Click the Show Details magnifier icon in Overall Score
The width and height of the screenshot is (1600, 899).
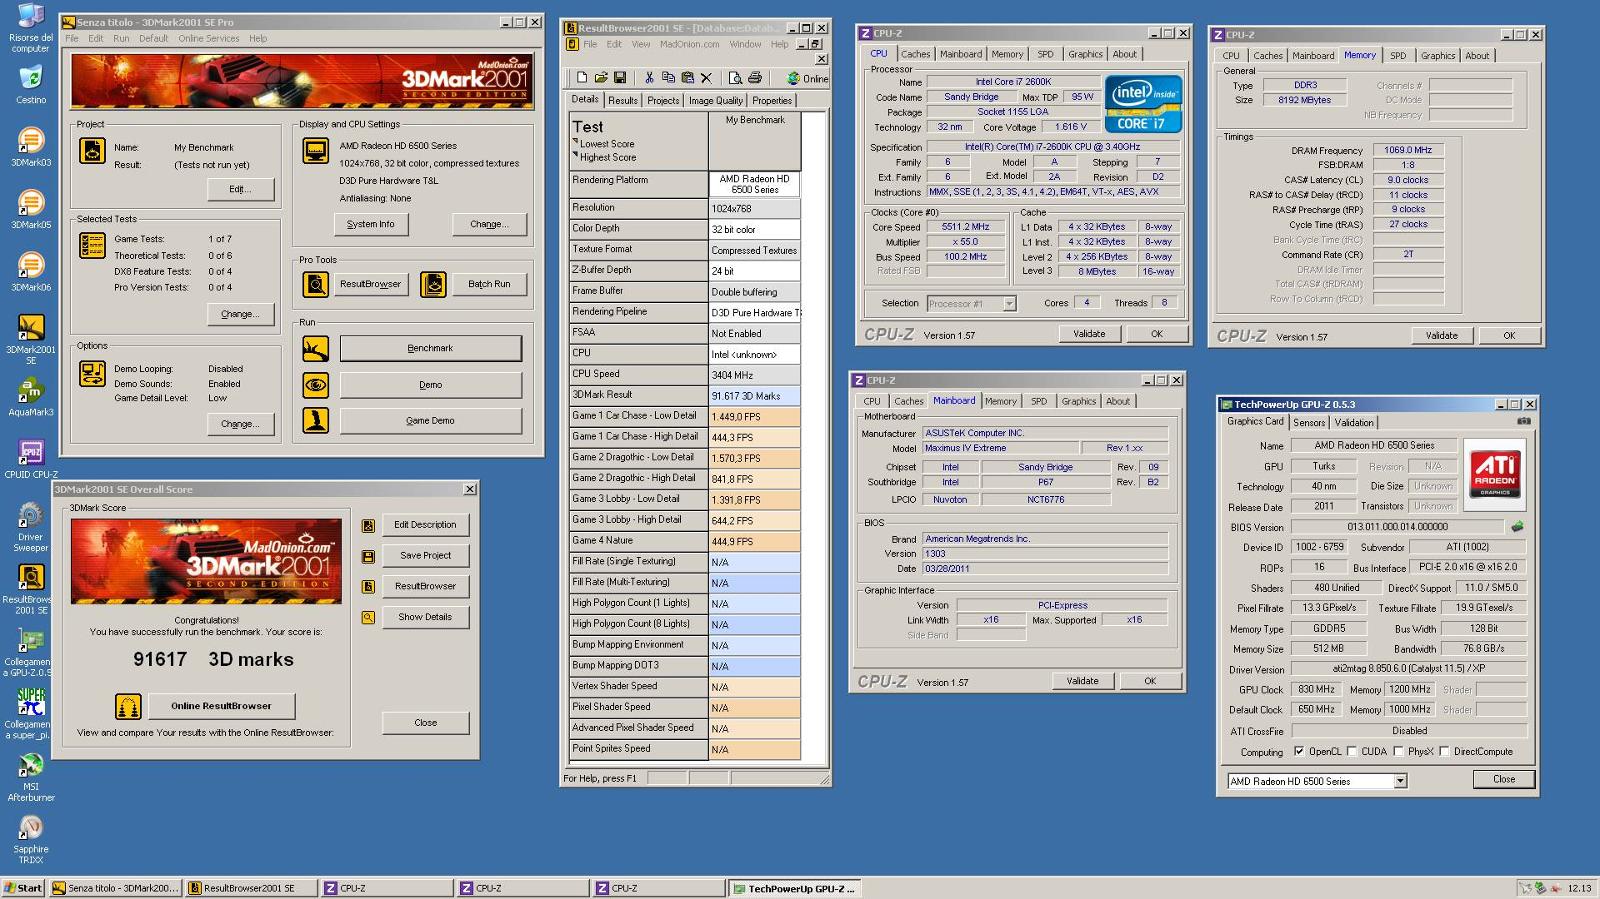368,617
